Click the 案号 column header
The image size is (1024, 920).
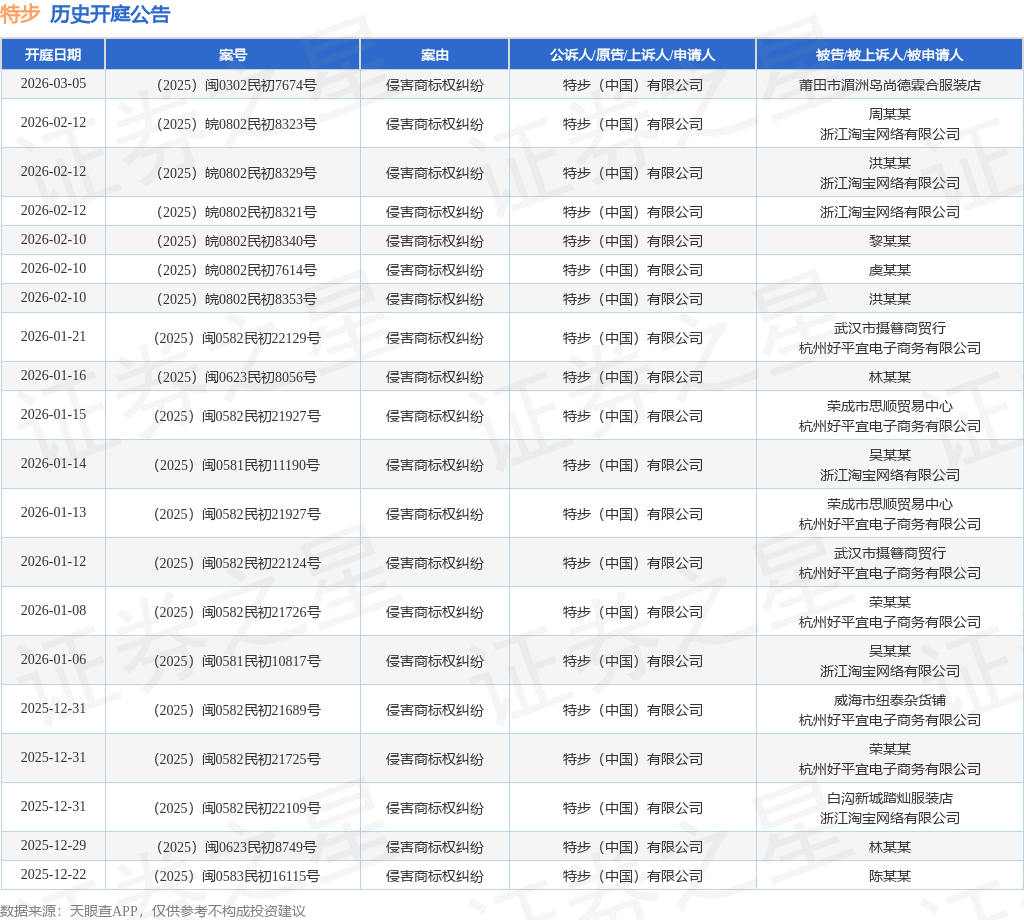coord(232,55)
